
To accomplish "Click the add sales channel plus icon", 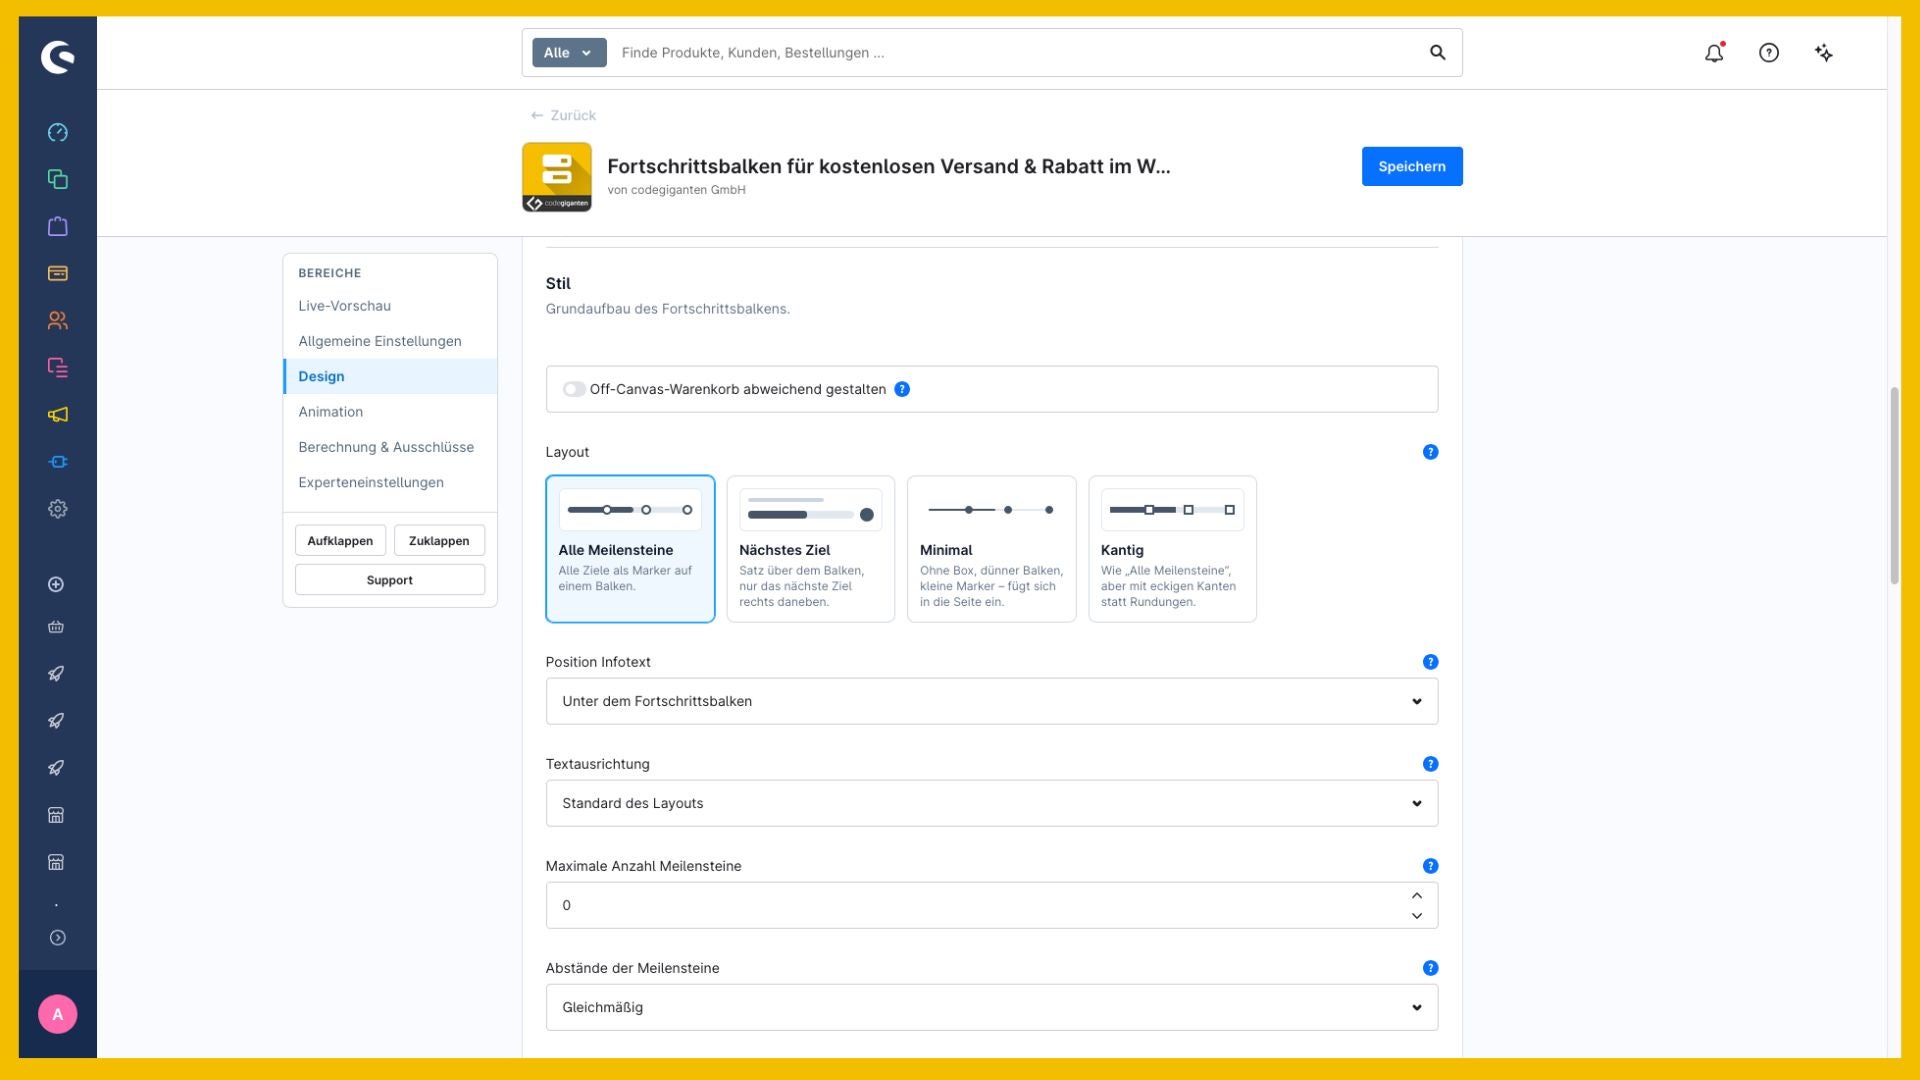I will click(x=56, y=584).
